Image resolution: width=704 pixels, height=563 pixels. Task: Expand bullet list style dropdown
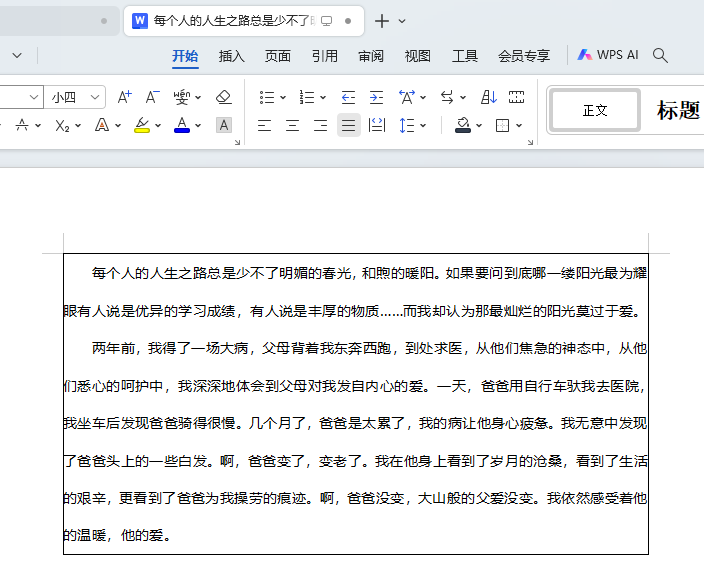[x=283, y=97]
